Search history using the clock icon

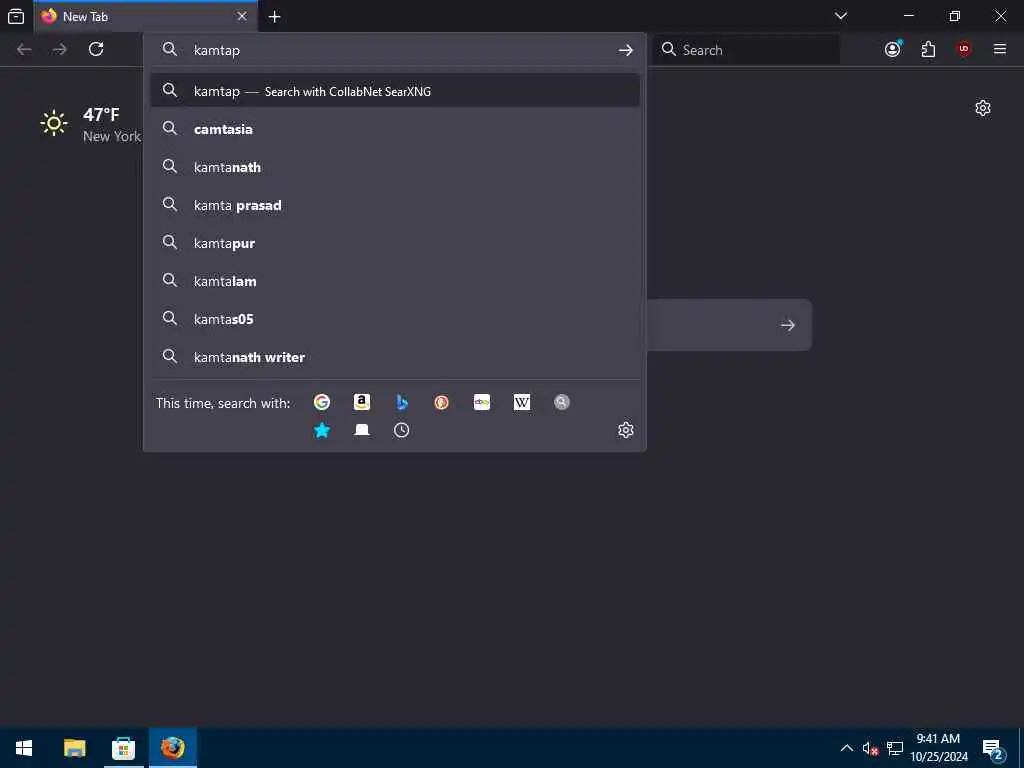pos(402,430)
